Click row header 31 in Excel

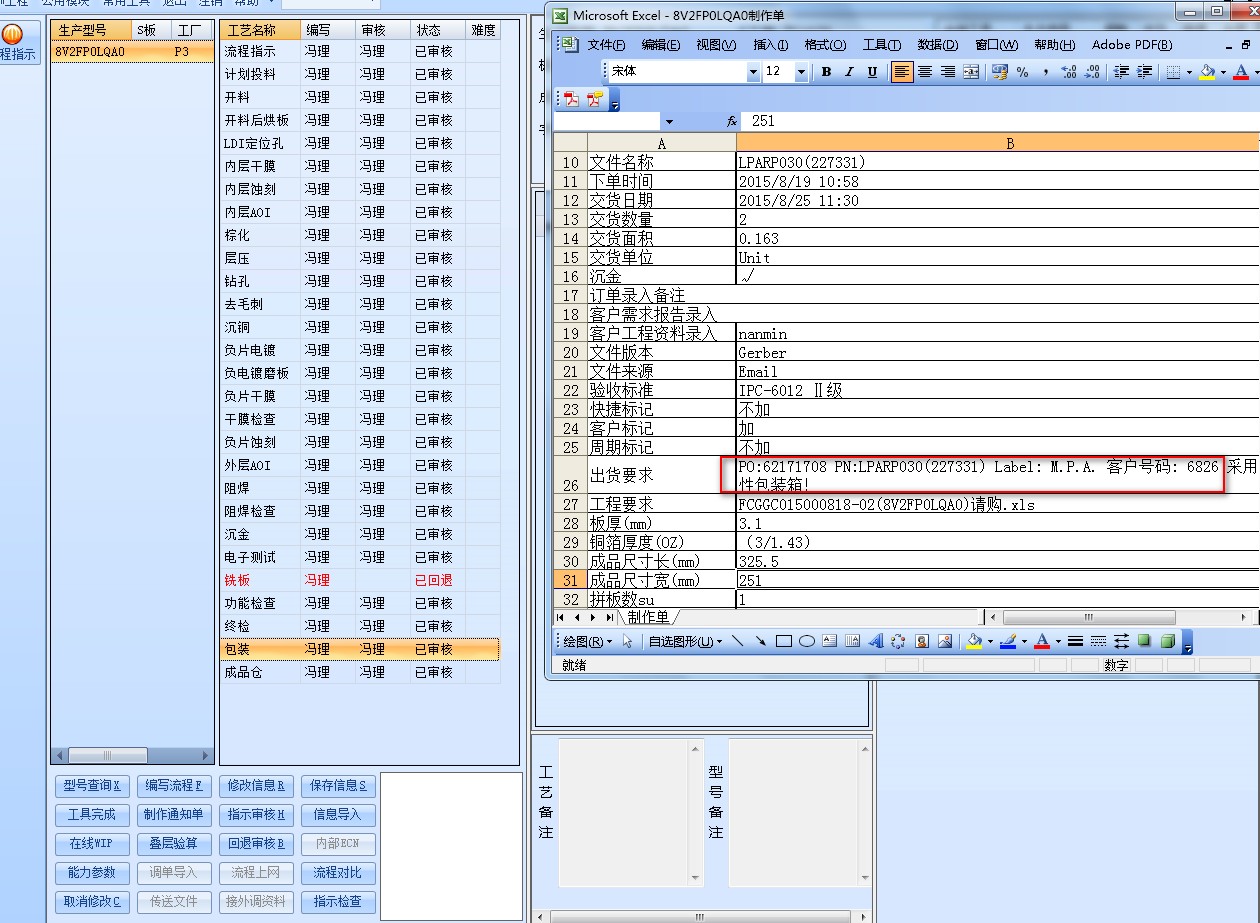570,580
